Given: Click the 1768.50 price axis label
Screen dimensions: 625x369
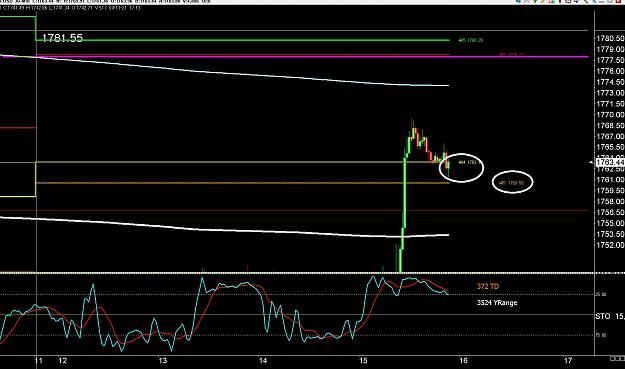Looking at the screenshot, I should [x=610, y=126].
